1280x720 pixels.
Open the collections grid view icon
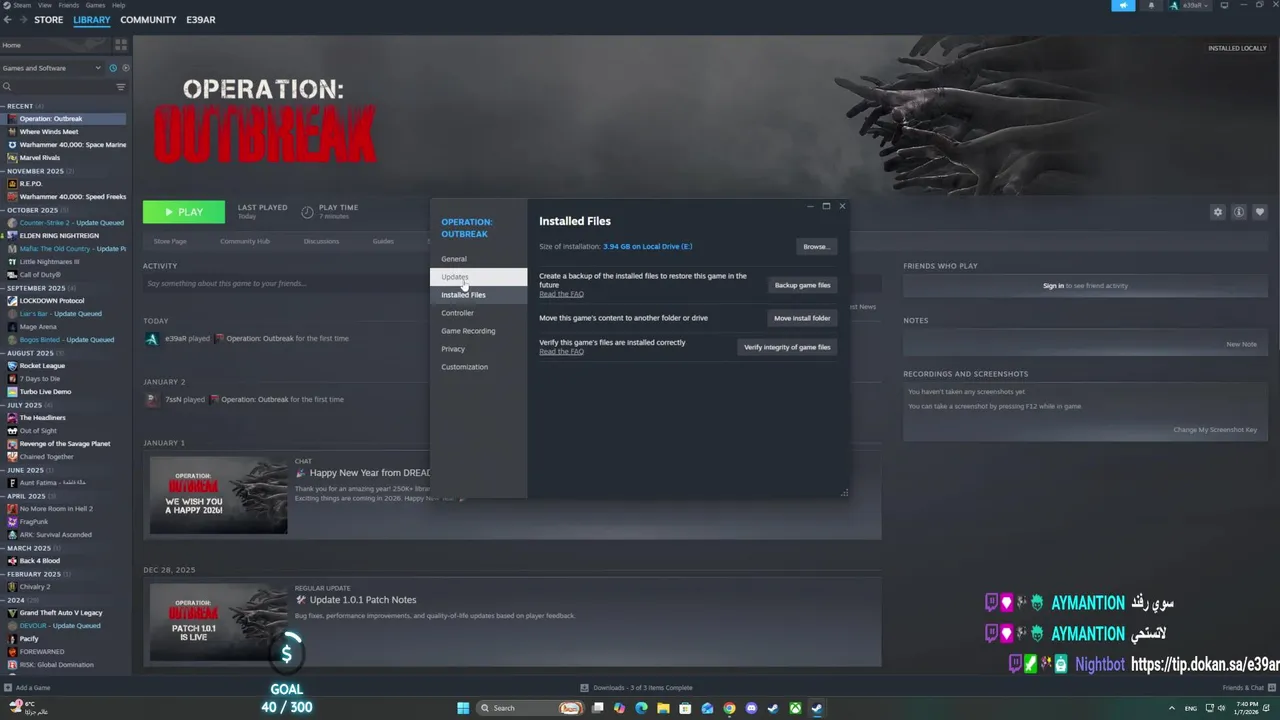pyautogui.click(x=121, y=45)
